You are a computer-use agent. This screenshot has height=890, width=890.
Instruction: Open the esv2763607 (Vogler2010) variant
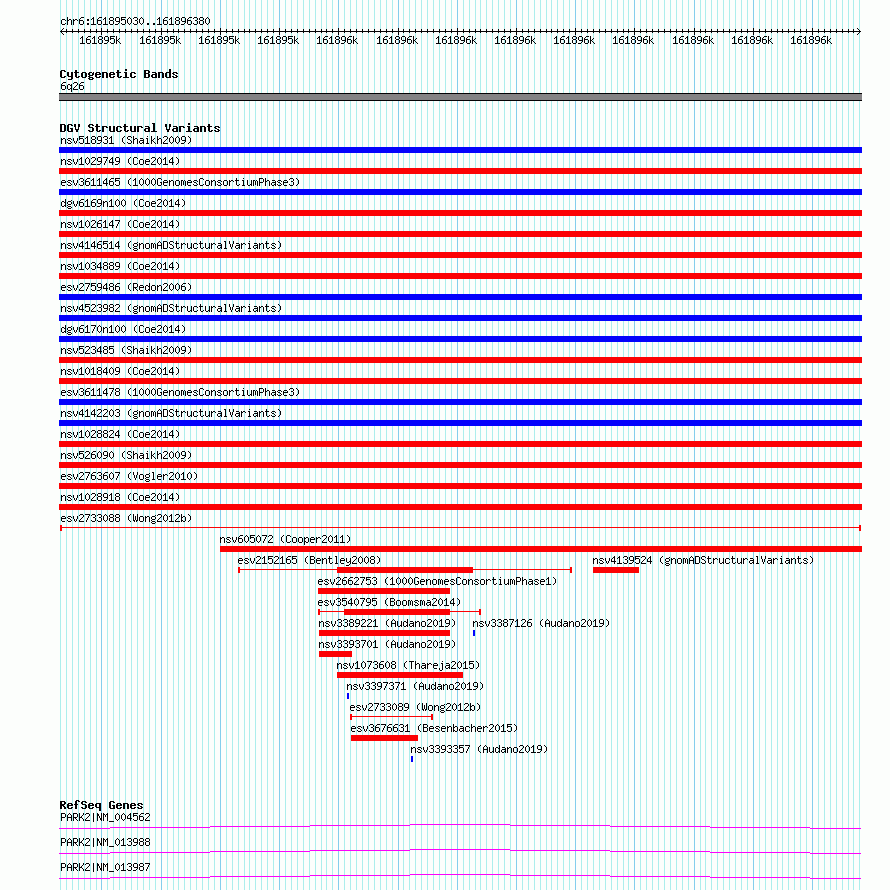129,476
